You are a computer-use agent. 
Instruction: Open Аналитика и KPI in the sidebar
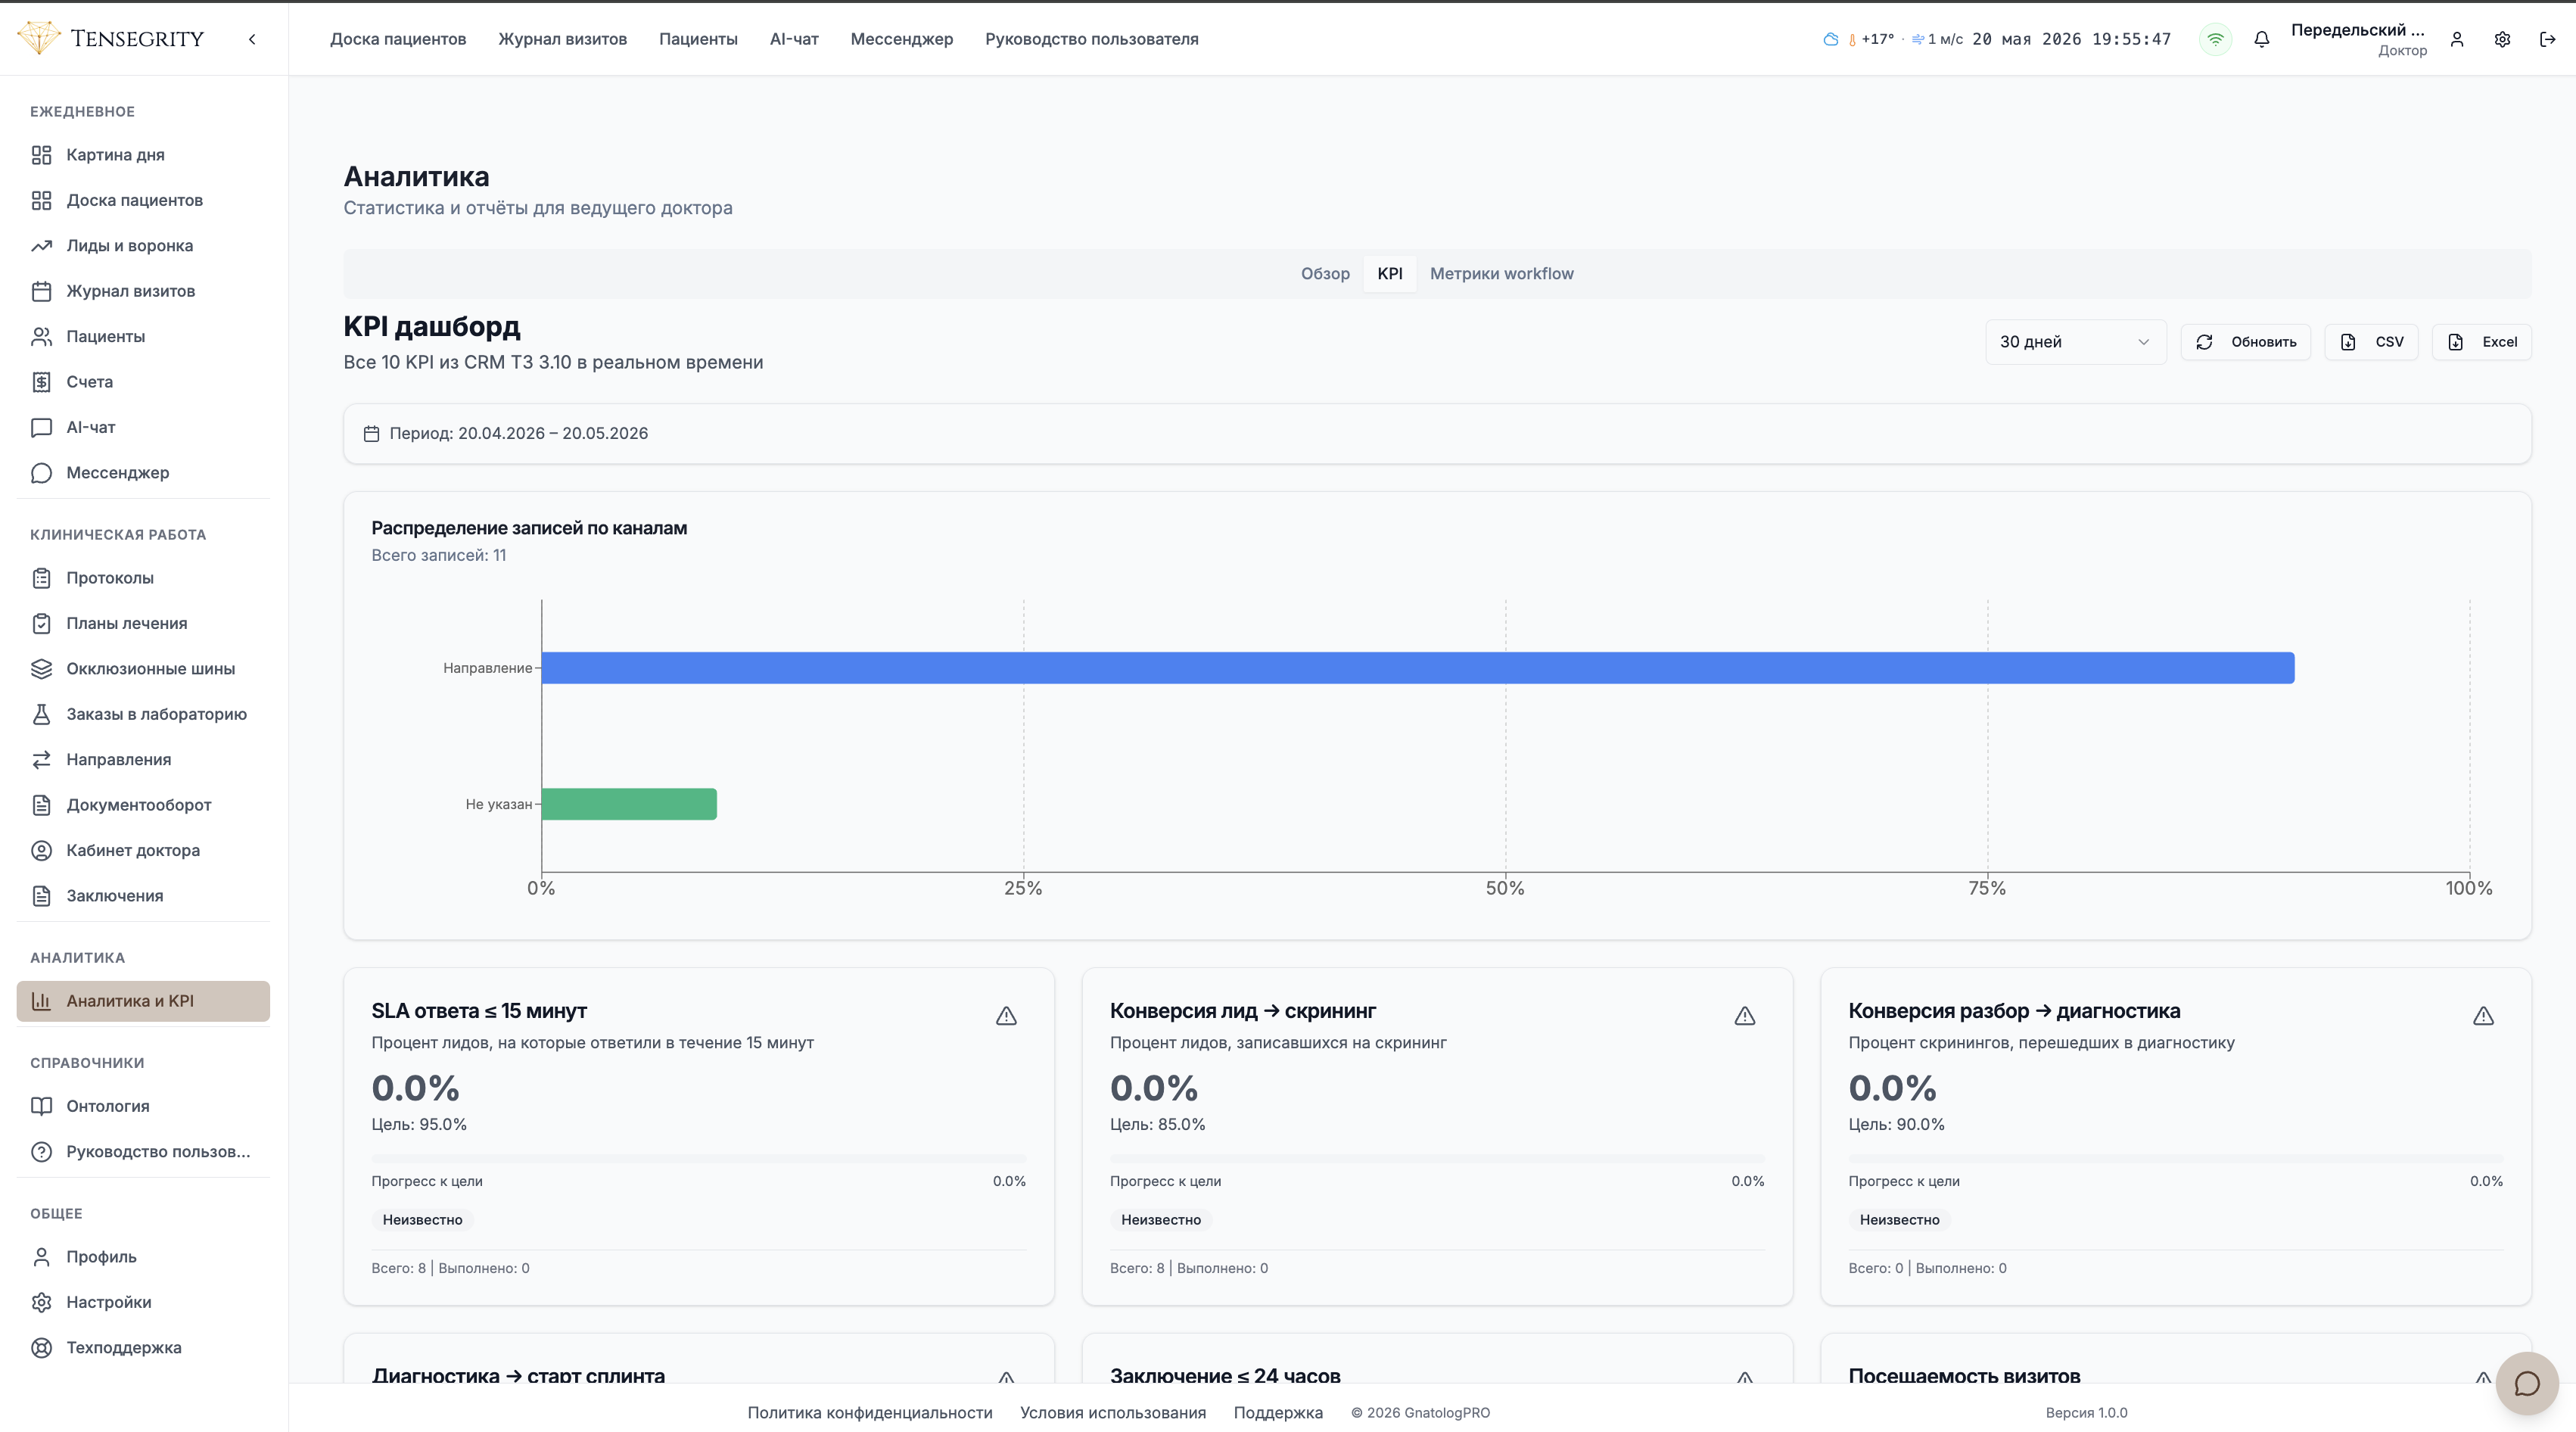pyautogui.click(x=143, y=1001)
